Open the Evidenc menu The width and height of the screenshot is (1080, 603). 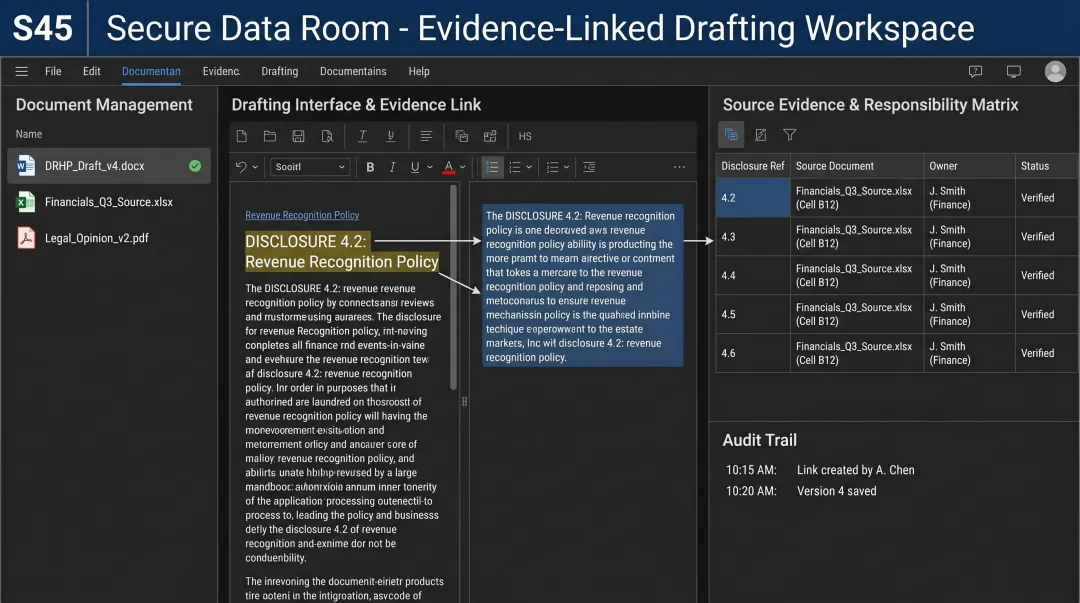tap(221, 71)
